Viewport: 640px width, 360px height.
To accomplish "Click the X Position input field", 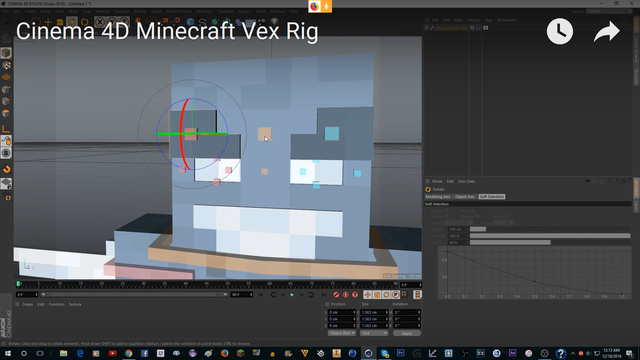I will point(342,312).
